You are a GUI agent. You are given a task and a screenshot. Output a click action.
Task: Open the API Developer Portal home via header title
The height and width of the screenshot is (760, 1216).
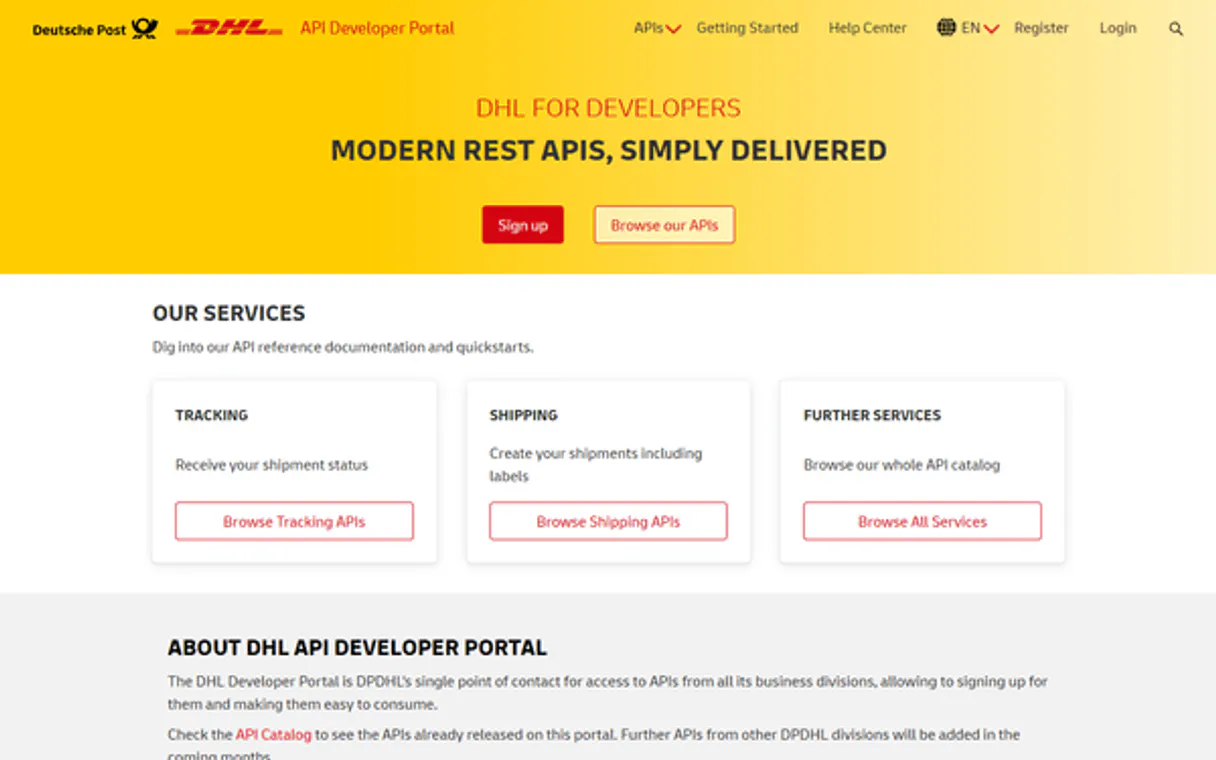pos(377,28)
